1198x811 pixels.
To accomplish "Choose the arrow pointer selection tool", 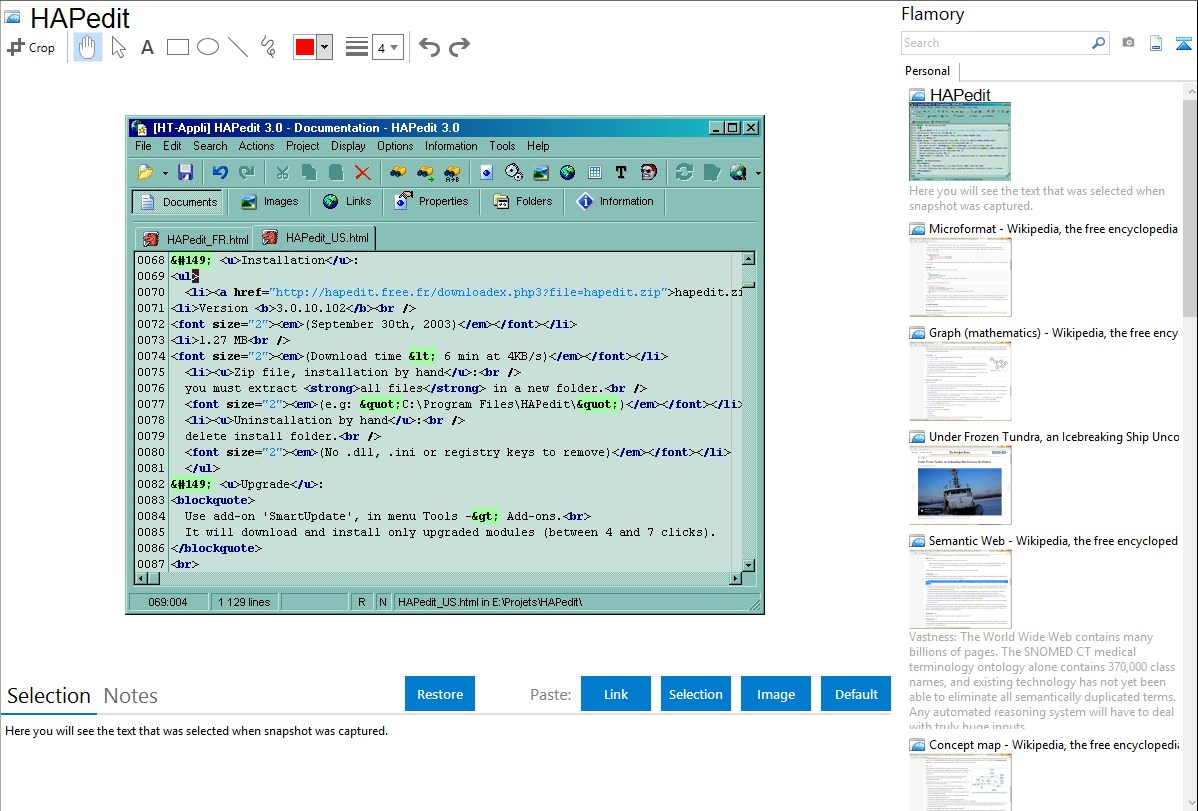I will click(118, 47).
